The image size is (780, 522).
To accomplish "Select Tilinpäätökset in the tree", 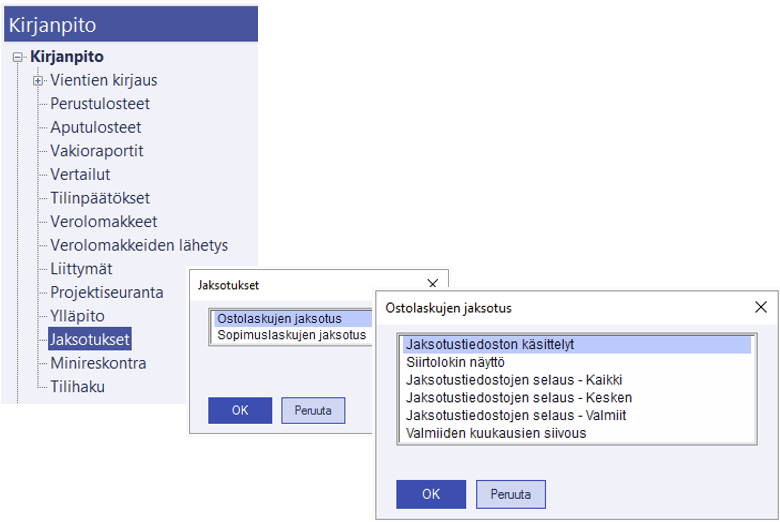I will (100, 198).
